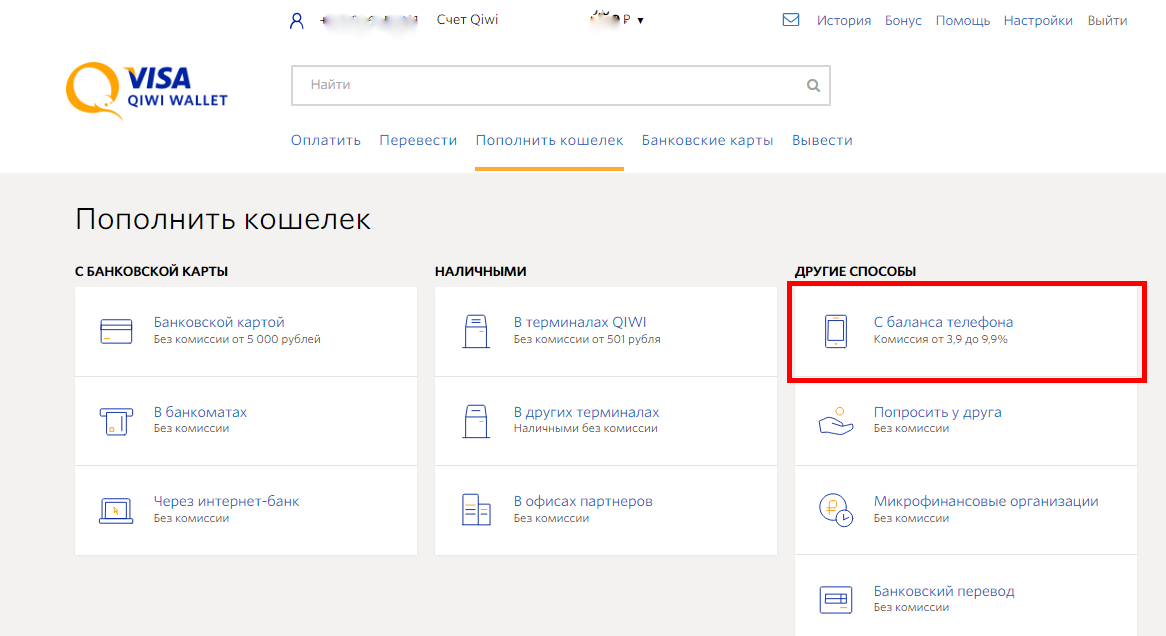Click the partner offices building icon
Image resolution: width=1166 pixels, height=636 pixels.
[476, 510]
